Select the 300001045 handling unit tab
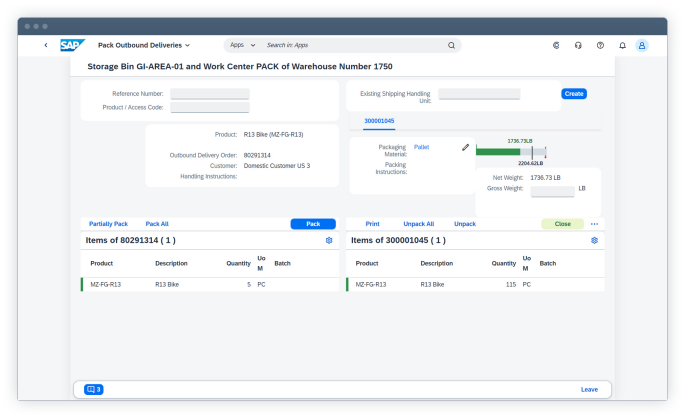This screenshot has width=685, height=418. 378,121
